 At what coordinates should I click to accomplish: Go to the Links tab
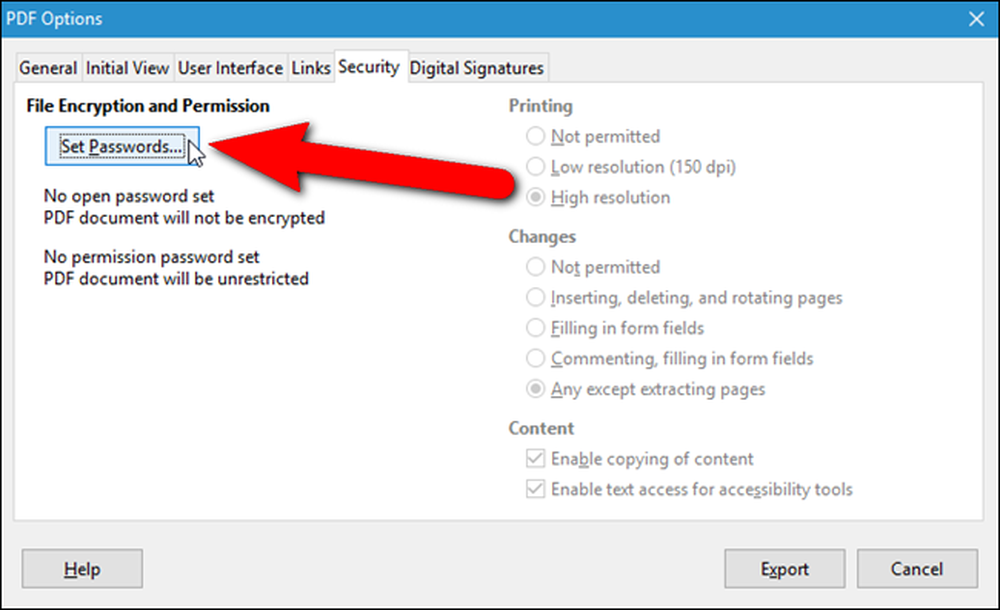(311, 68)
